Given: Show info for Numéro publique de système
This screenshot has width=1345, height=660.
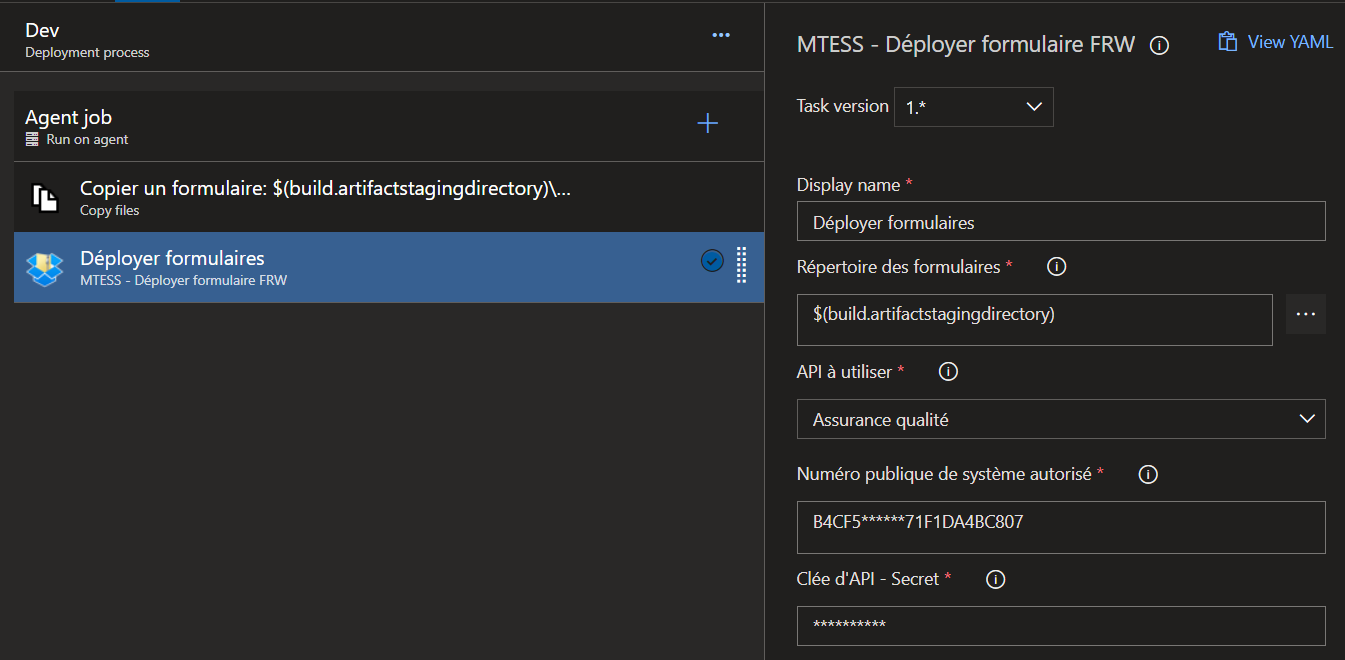Looking at the screenshot, I should point(1148,474).
